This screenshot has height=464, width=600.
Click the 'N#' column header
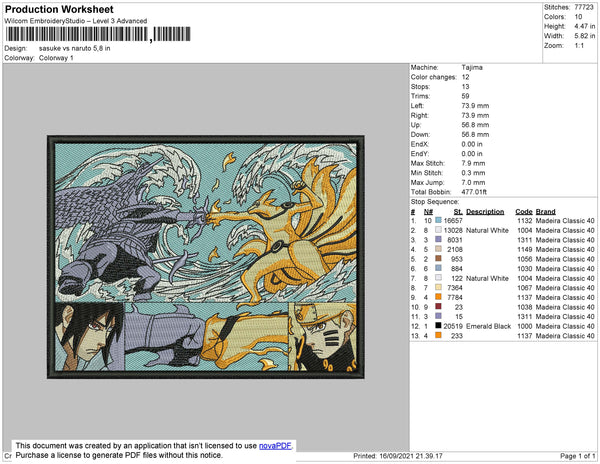click(x=428, y=212)
